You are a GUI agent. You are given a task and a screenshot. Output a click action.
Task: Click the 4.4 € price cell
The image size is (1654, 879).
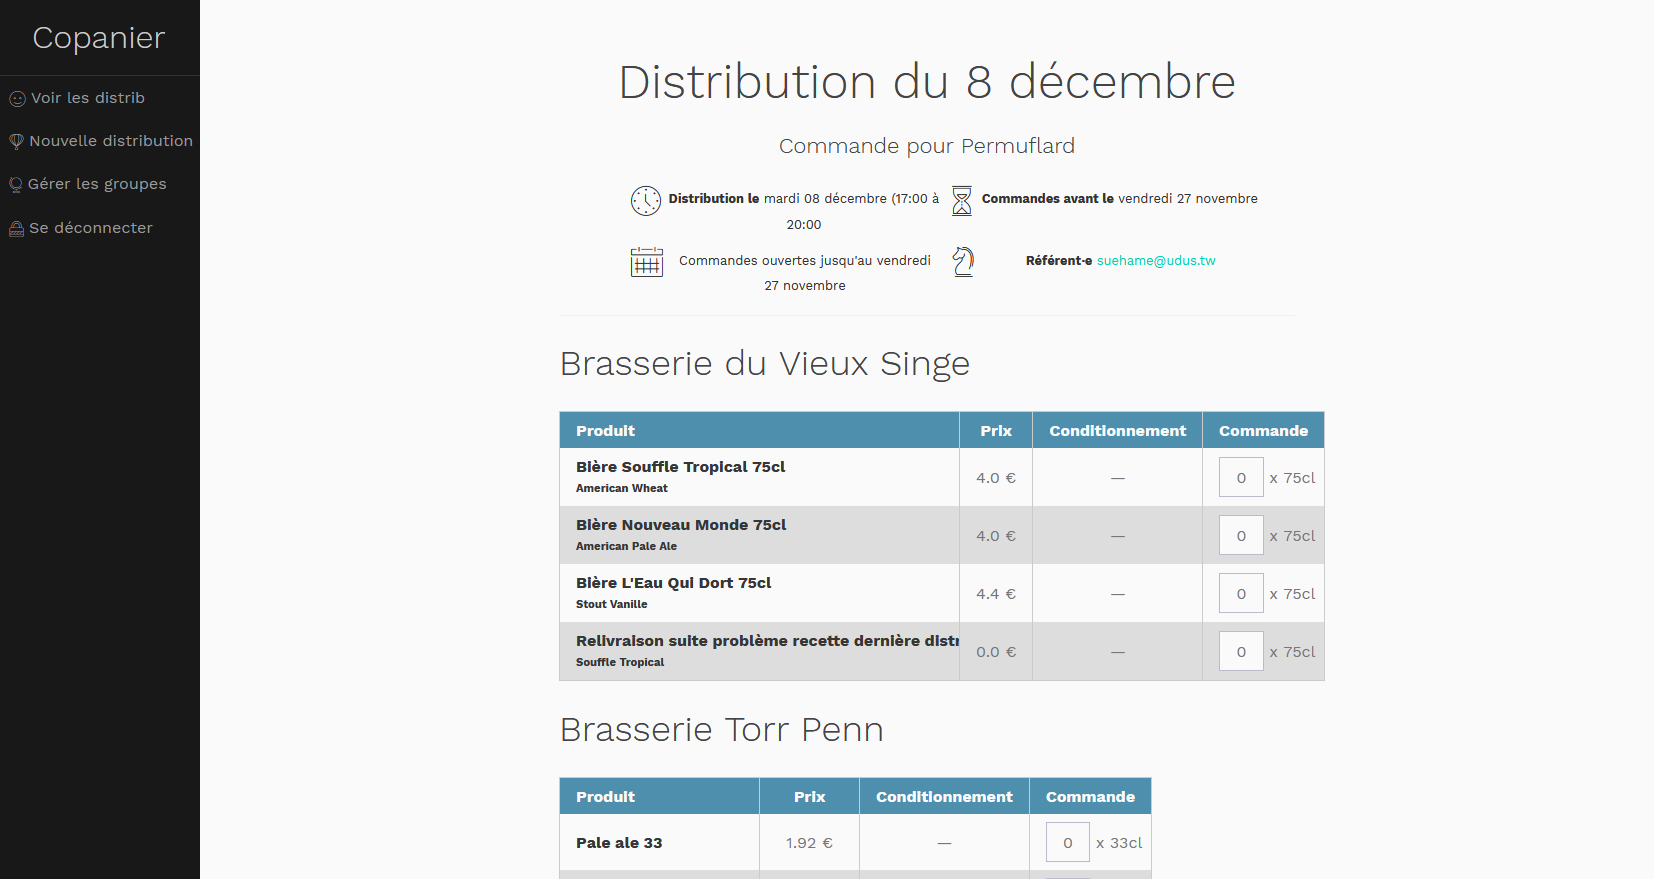click(996, 593)
